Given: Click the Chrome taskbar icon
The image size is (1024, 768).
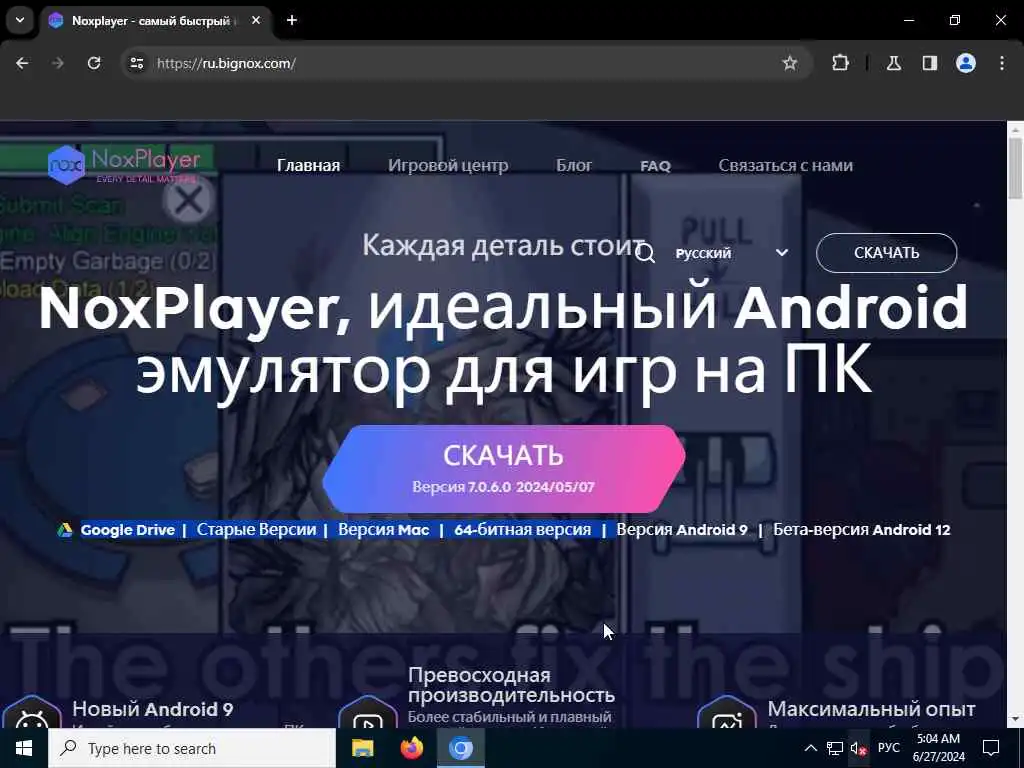Looking at the screenshot, I should point(460,748).
